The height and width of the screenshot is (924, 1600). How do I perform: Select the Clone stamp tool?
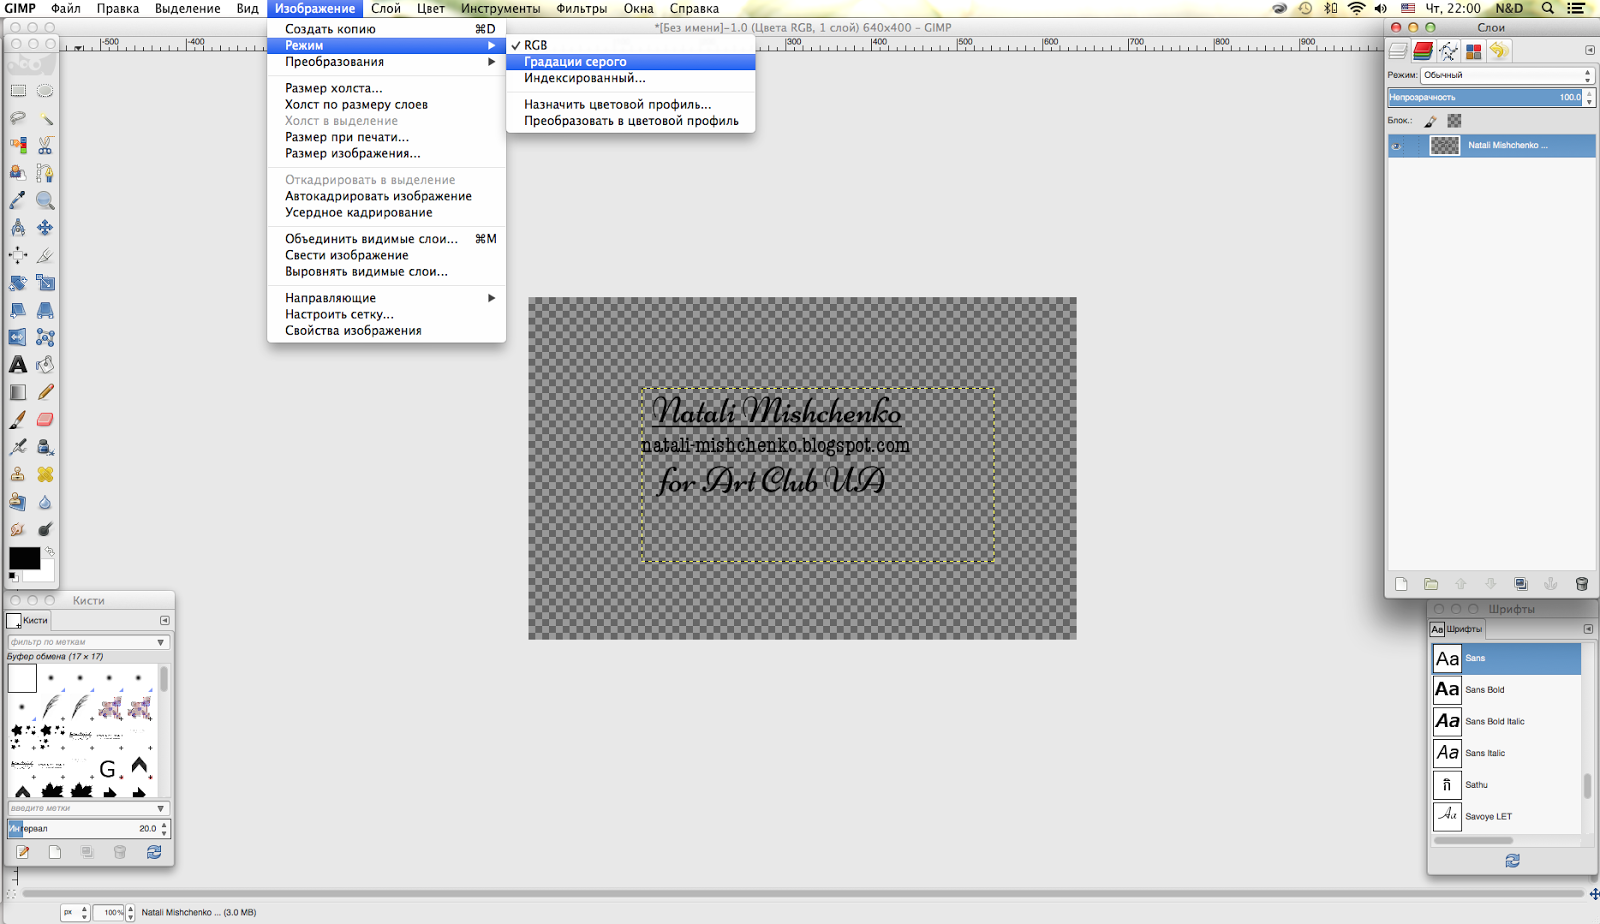(x=18, y=474)
